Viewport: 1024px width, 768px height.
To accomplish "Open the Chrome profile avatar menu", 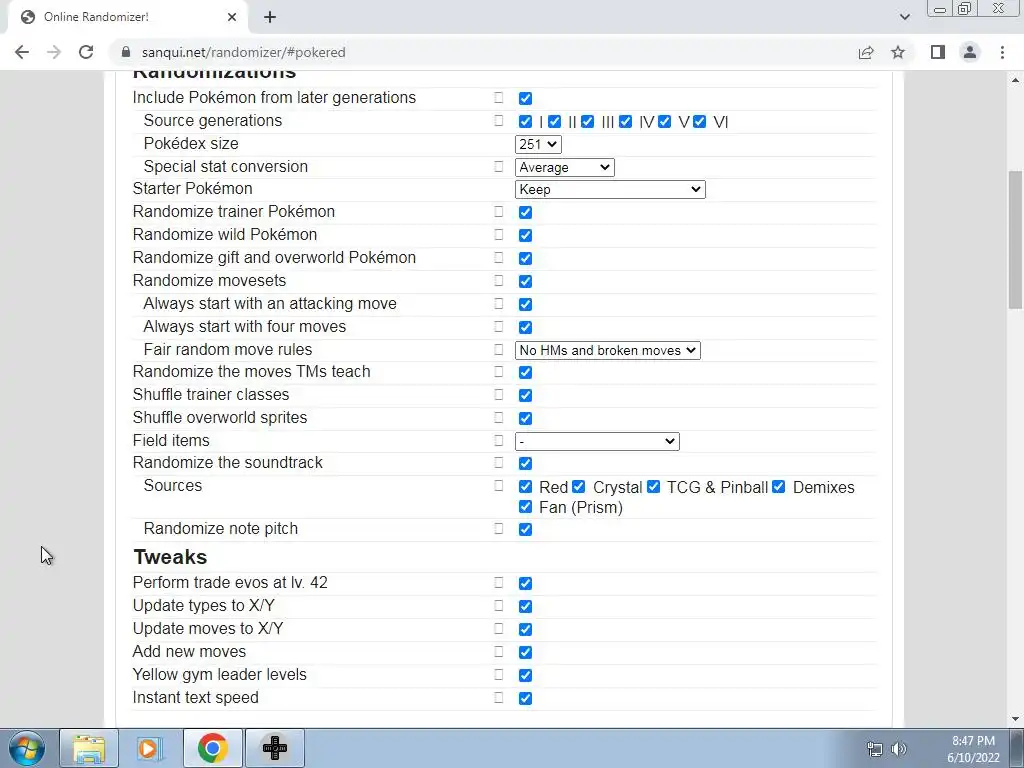I will 970,52.
